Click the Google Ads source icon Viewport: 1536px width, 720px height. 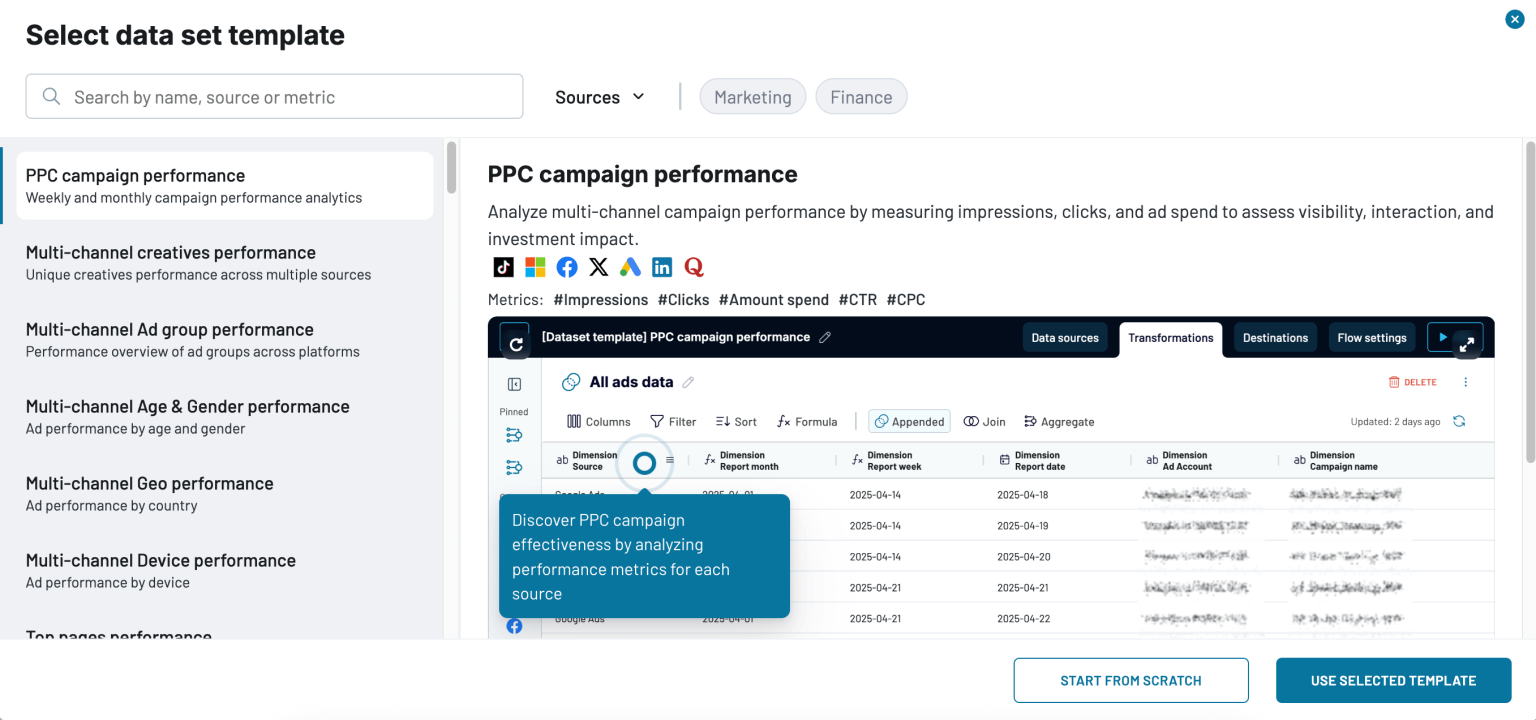630,267
